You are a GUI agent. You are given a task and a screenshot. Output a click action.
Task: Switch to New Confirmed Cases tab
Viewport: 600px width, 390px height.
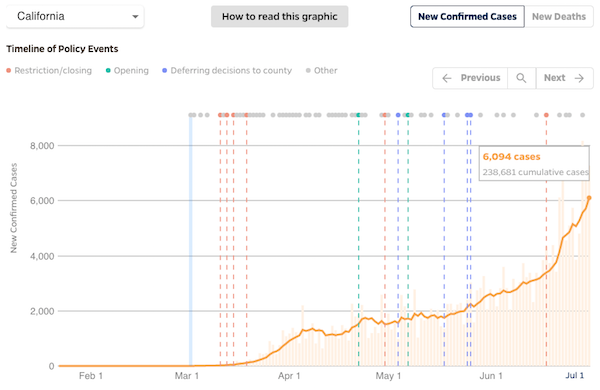pyautogui.click(x=467, y=16)
